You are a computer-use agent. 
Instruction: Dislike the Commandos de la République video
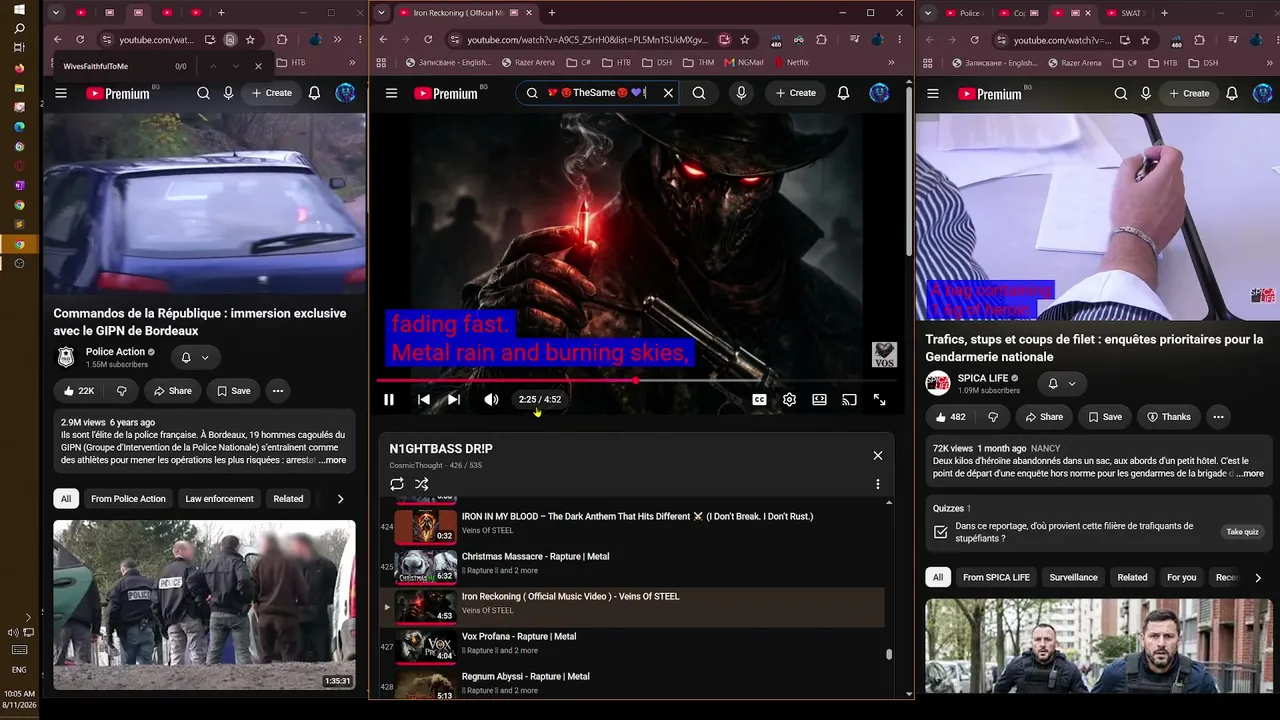coord(121,391)
